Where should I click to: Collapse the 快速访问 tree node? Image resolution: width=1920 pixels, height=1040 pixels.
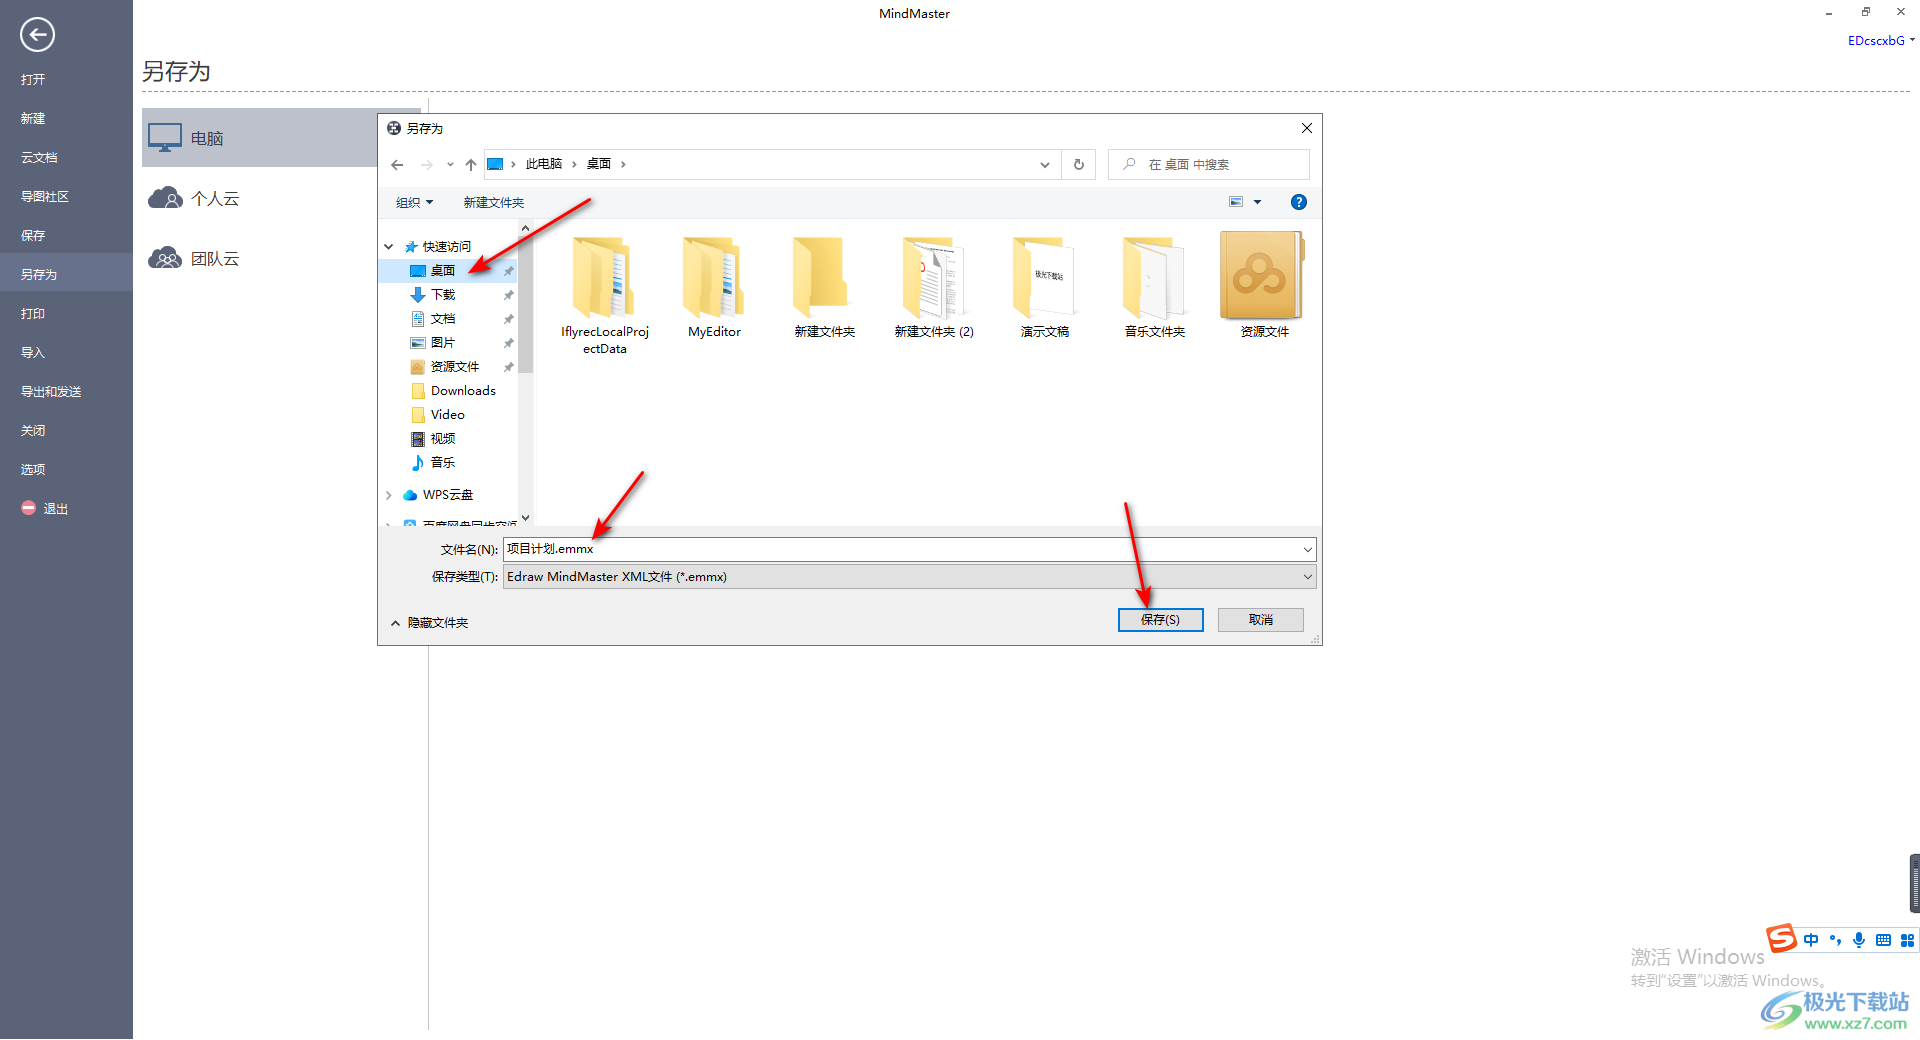tap(389, 246)
